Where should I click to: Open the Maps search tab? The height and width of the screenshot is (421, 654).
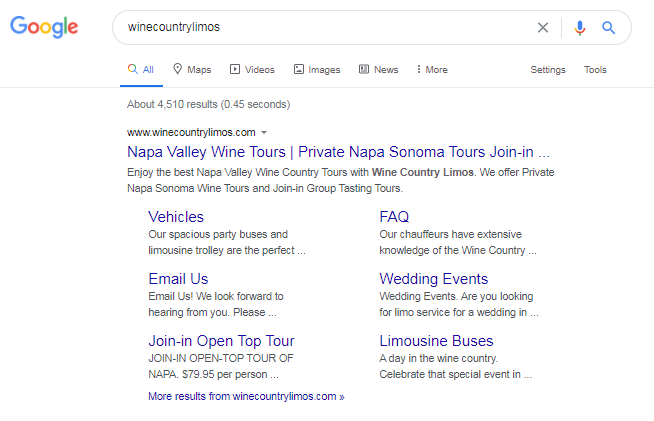point(192,70)
